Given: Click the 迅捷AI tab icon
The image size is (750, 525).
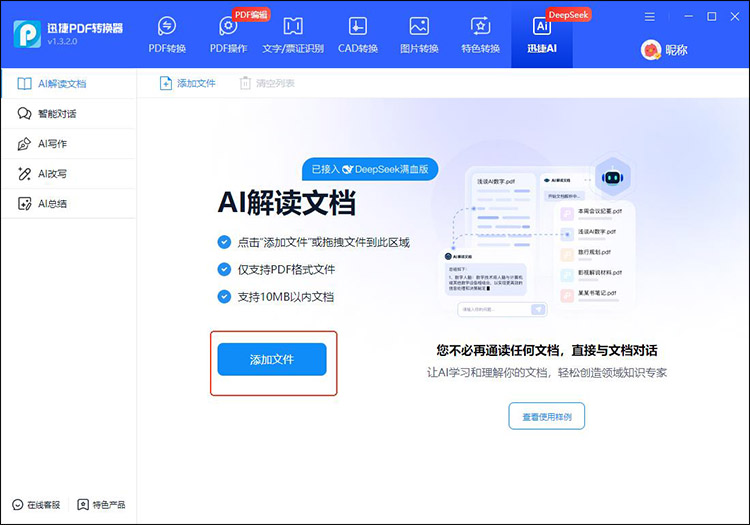Looking at the screenshot, I should pyautogui.click(x=542, y=26).
